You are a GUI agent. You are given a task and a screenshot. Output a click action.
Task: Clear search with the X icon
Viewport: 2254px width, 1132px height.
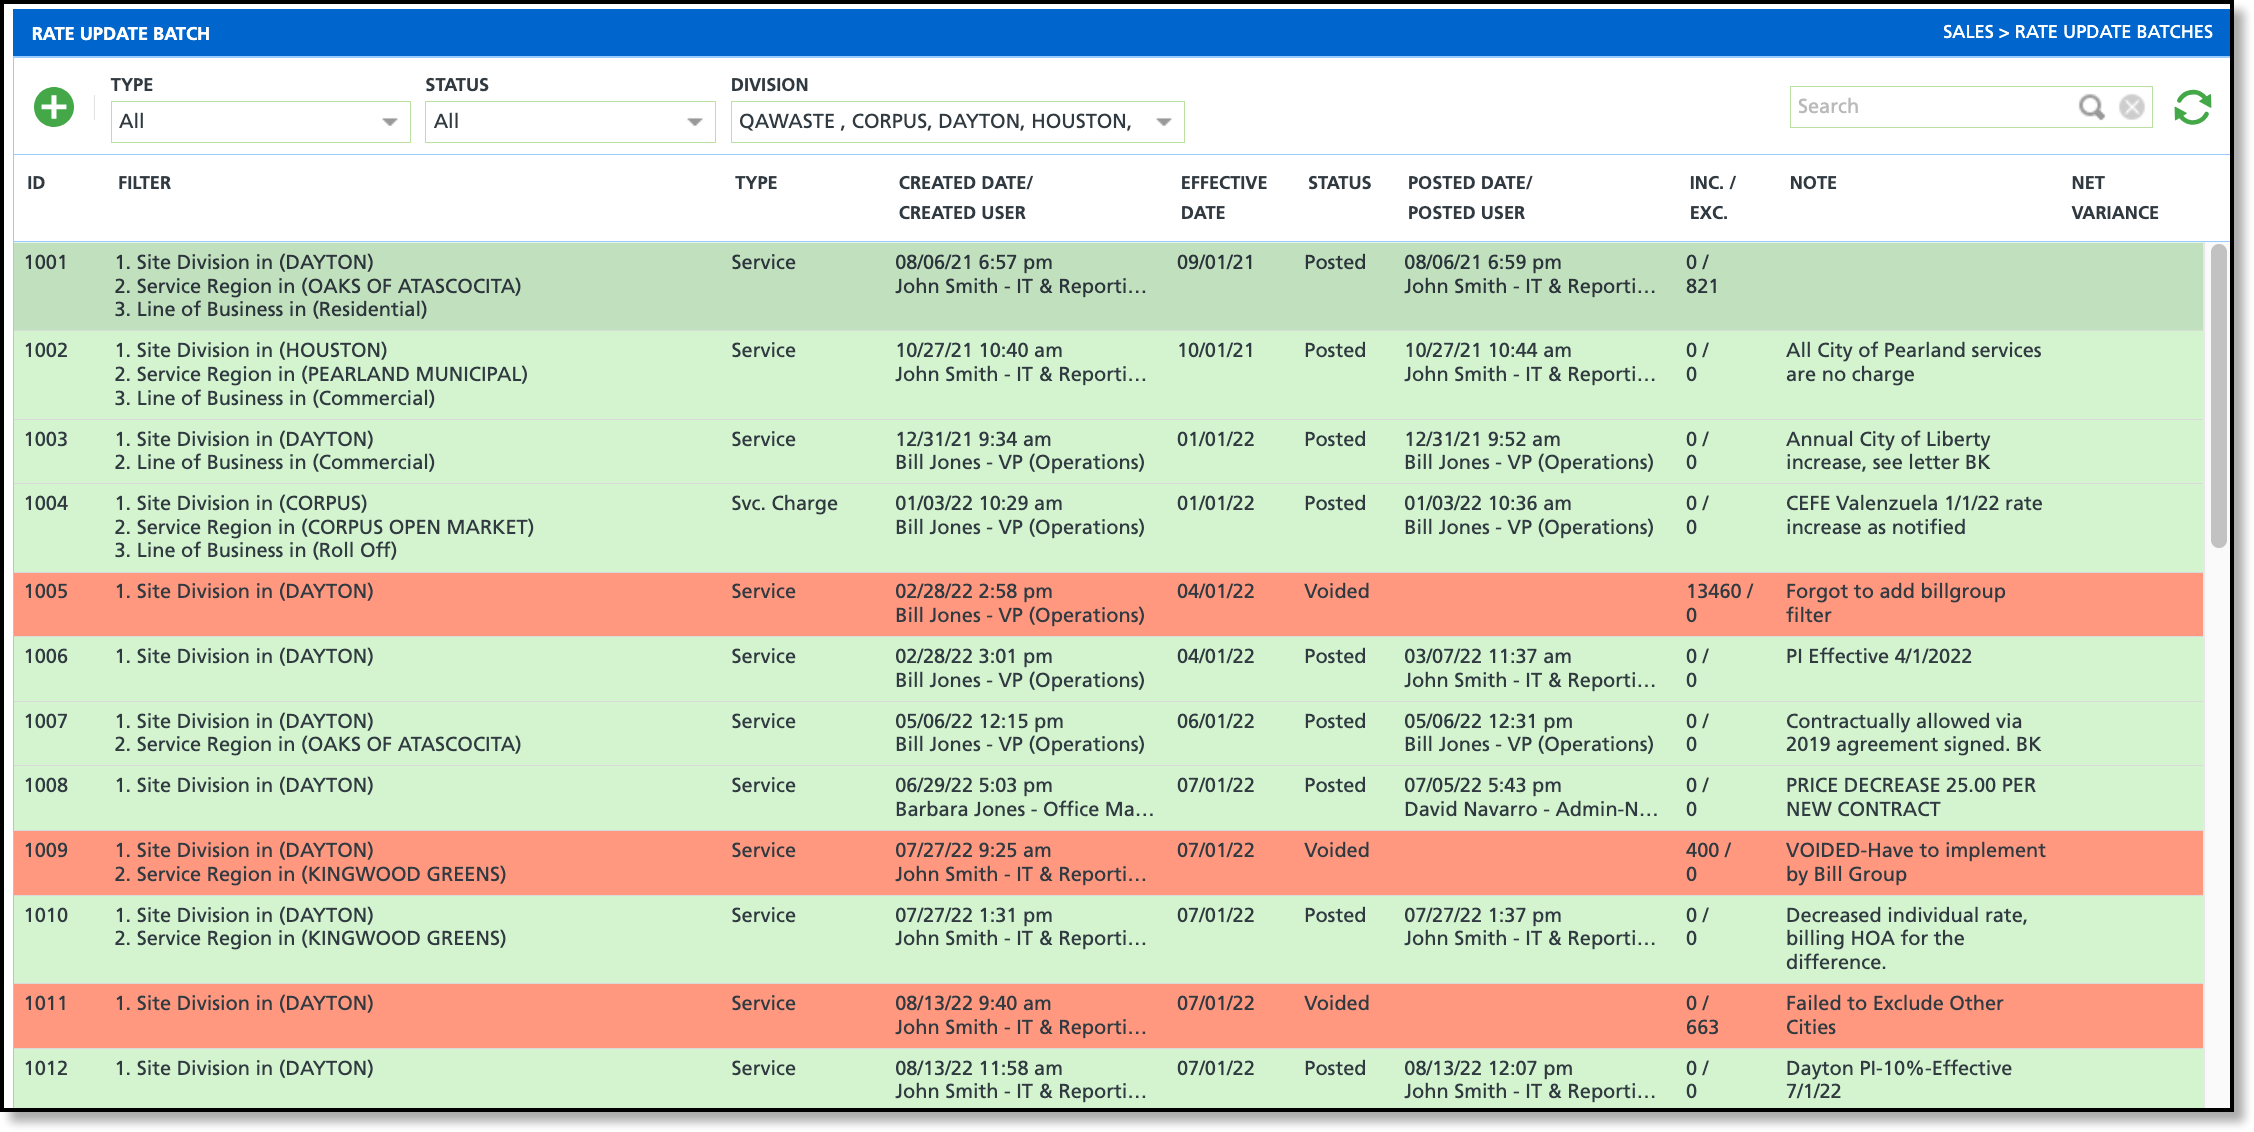click(2132, 107)
